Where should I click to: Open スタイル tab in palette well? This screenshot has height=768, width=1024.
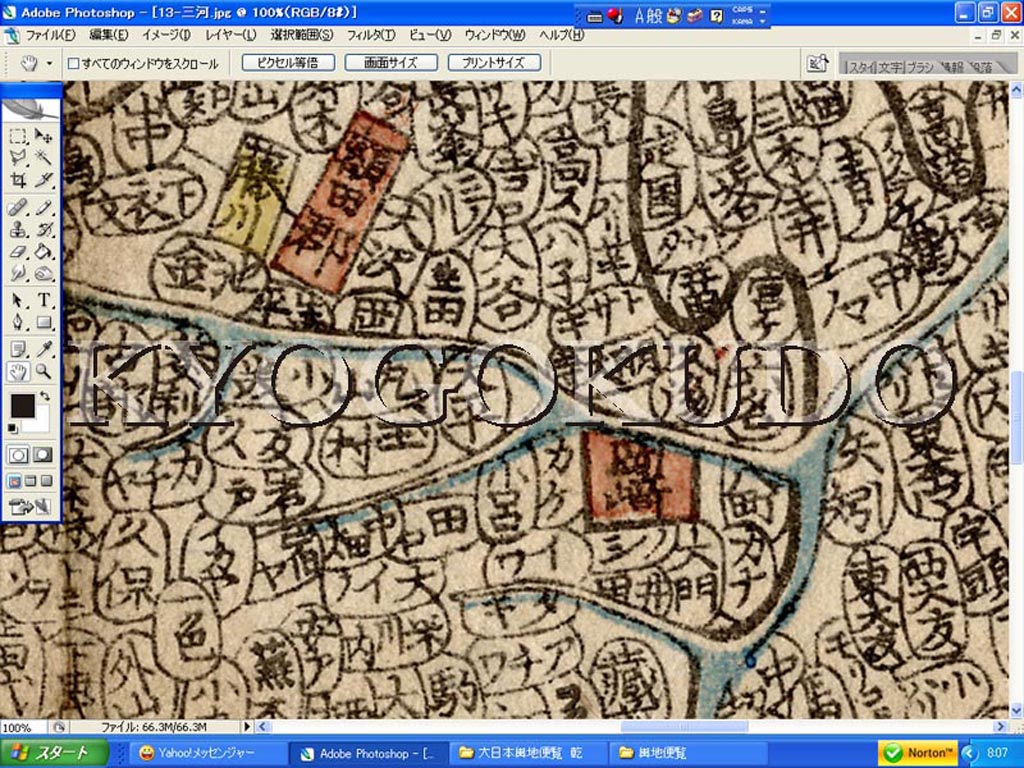point(862,67)
